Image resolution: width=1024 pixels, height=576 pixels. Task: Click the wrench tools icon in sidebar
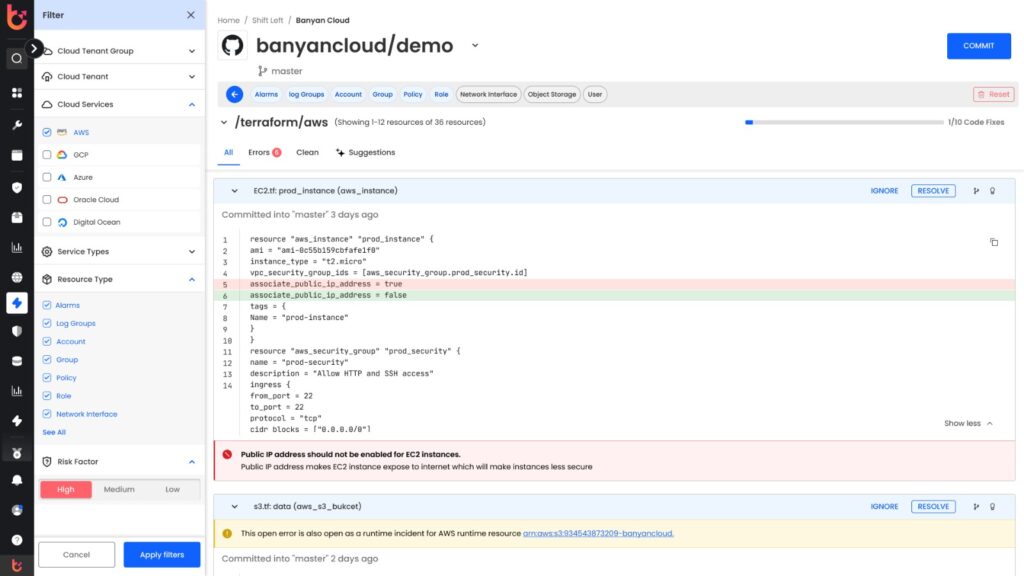point(17,125)
